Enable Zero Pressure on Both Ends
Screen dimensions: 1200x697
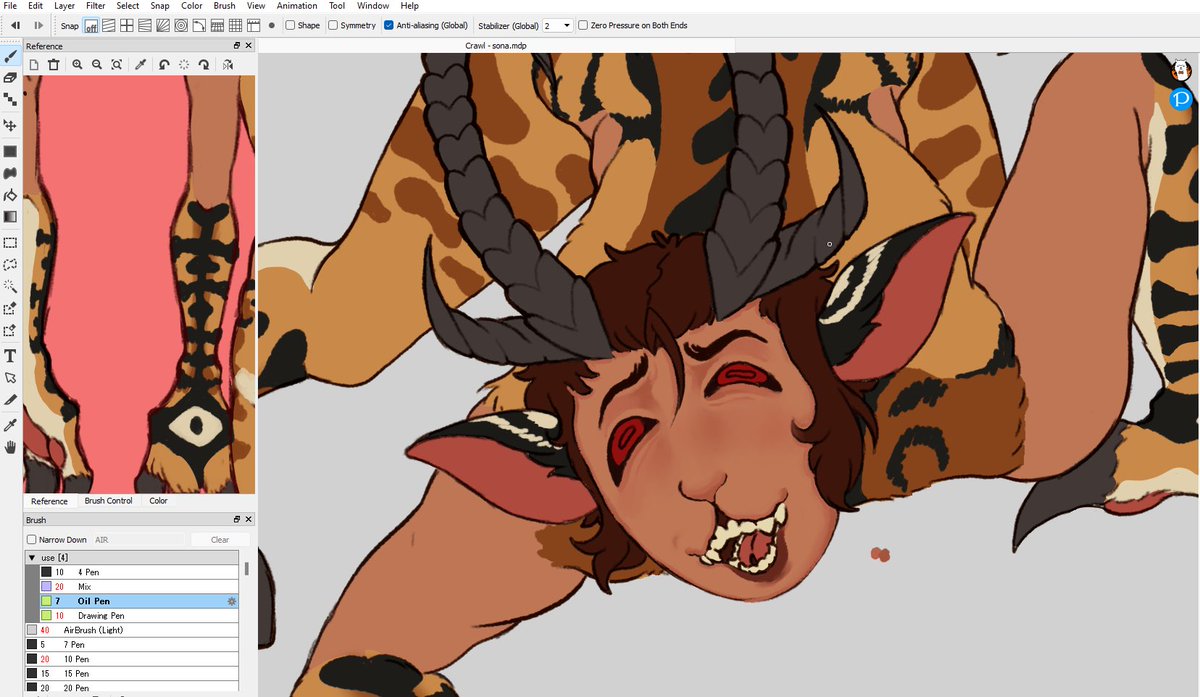(584, 25)
